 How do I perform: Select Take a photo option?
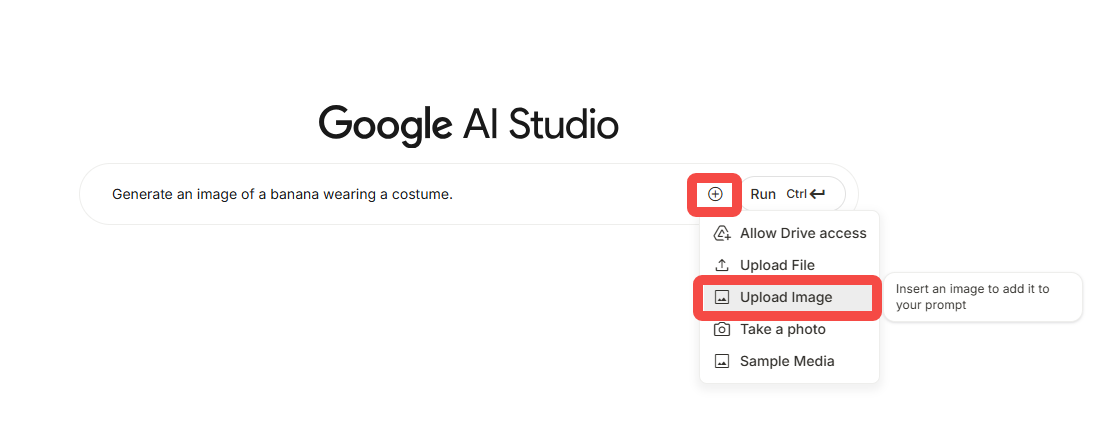pyautogui.click(x=789, y=329)
